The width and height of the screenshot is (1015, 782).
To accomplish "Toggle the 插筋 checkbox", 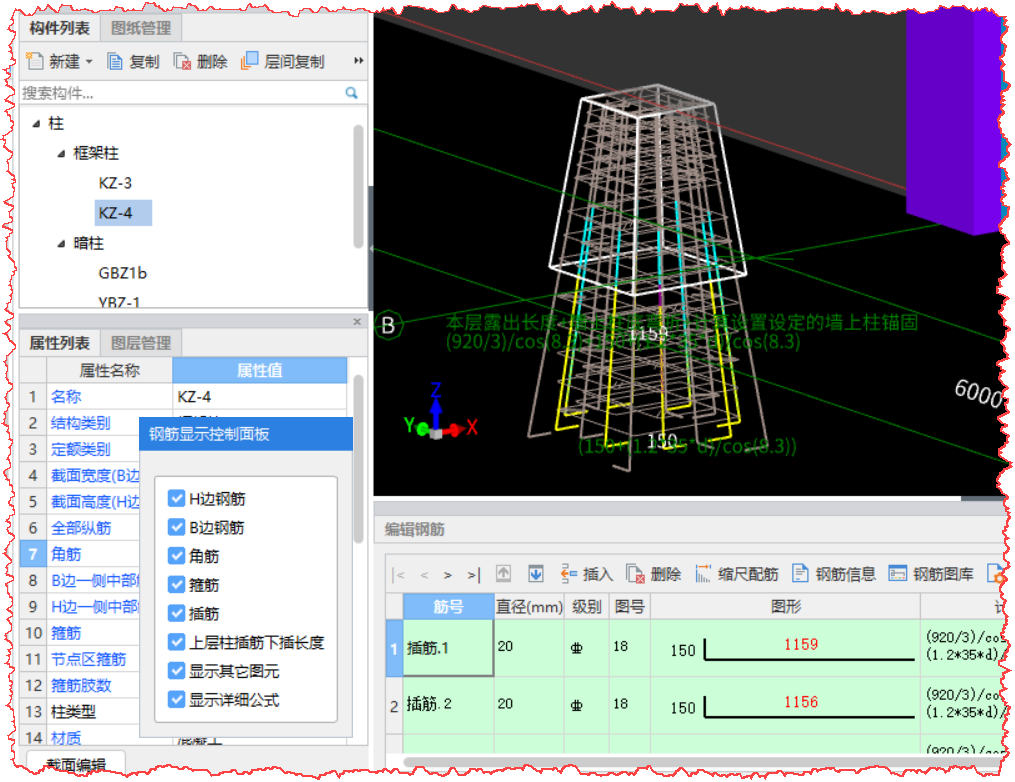I will (x=176, y=613).
